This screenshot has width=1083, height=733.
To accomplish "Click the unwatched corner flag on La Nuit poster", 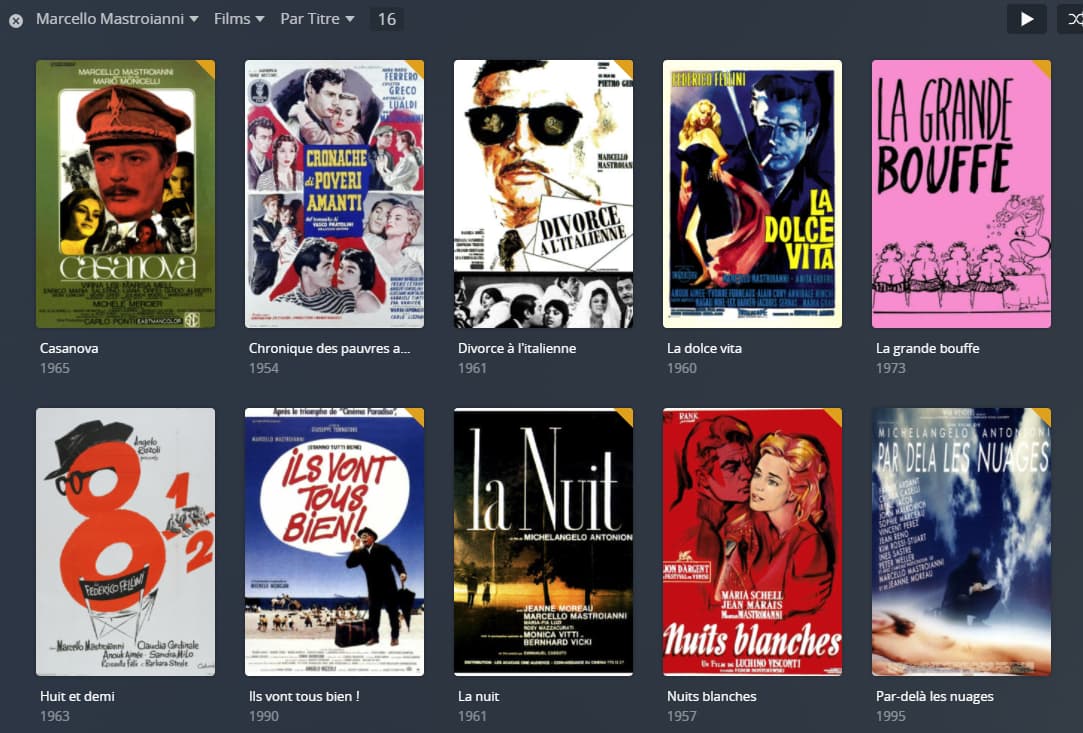I will [626, 415].
